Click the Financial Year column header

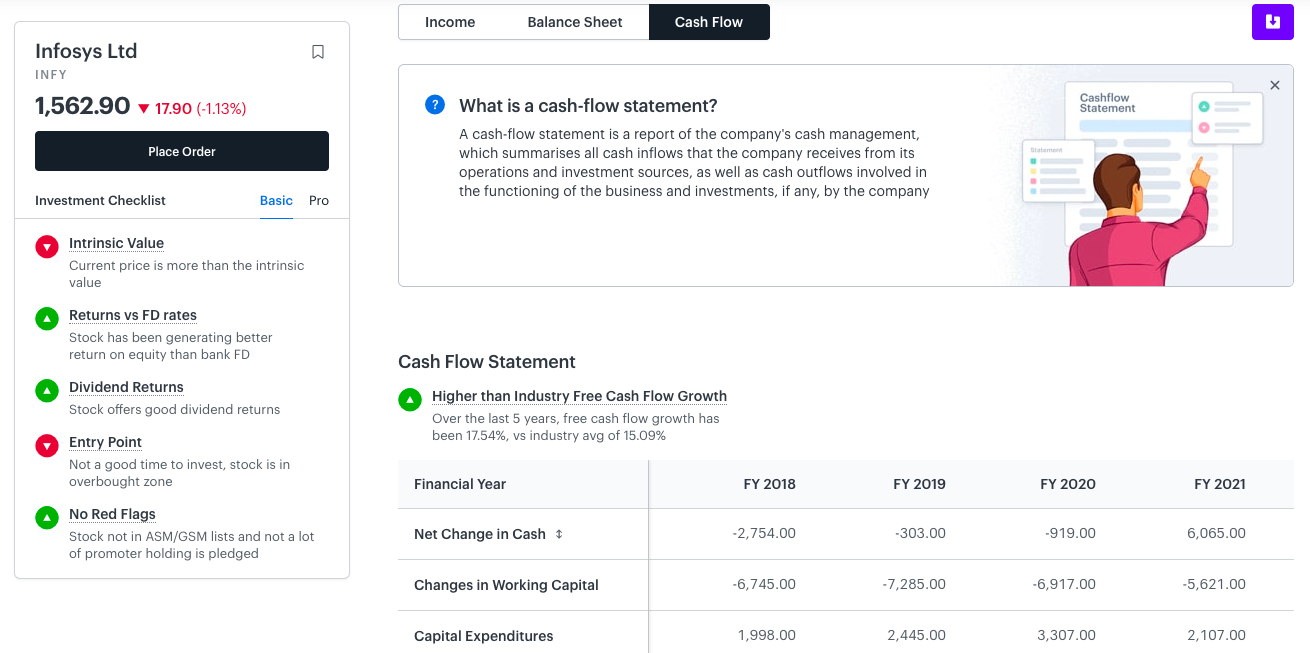(x=460, y=484)
